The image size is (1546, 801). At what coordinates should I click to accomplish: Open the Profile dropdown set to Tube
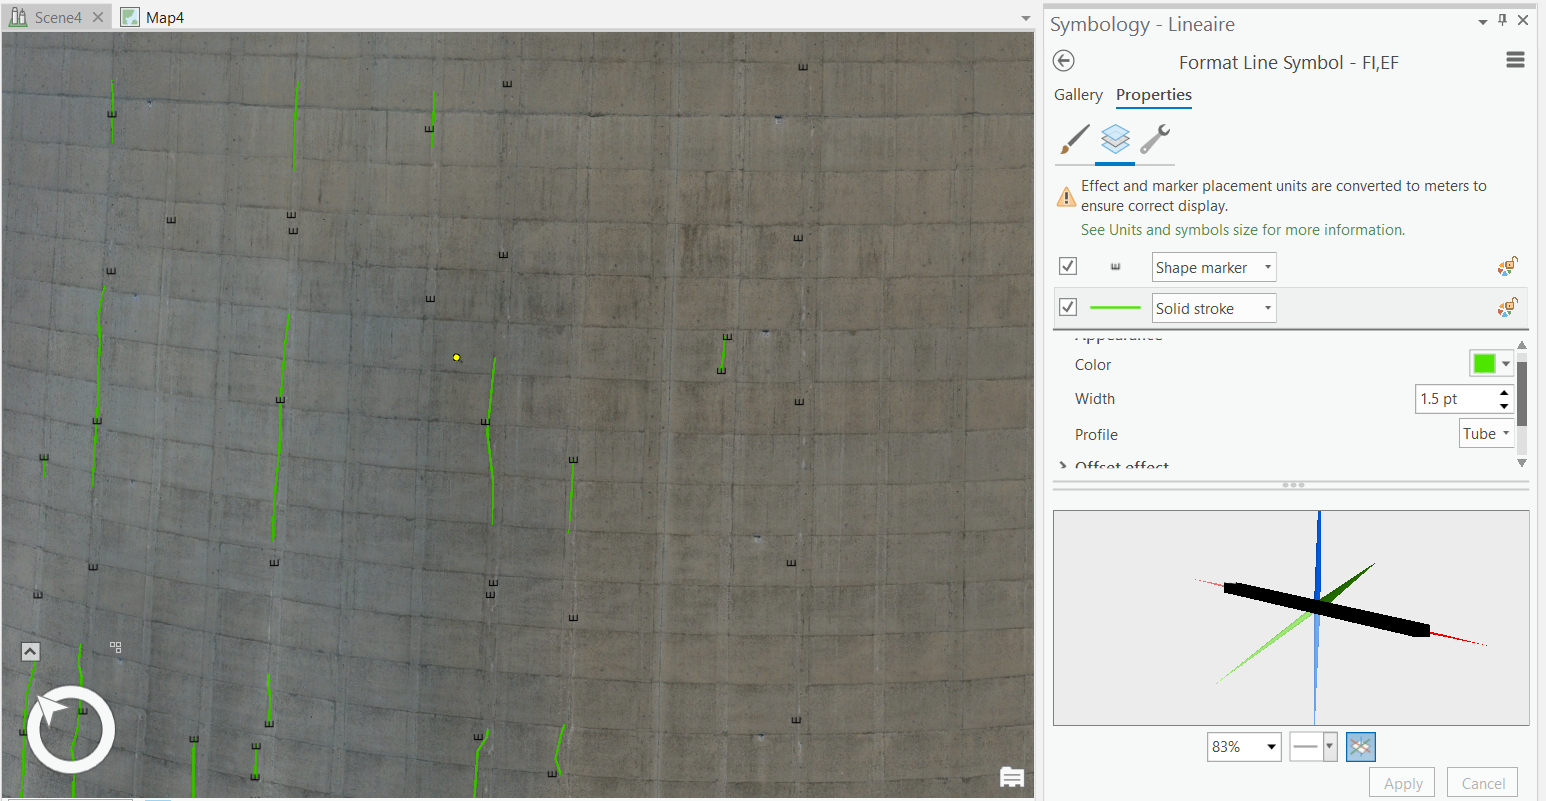tap(1487, 433)
